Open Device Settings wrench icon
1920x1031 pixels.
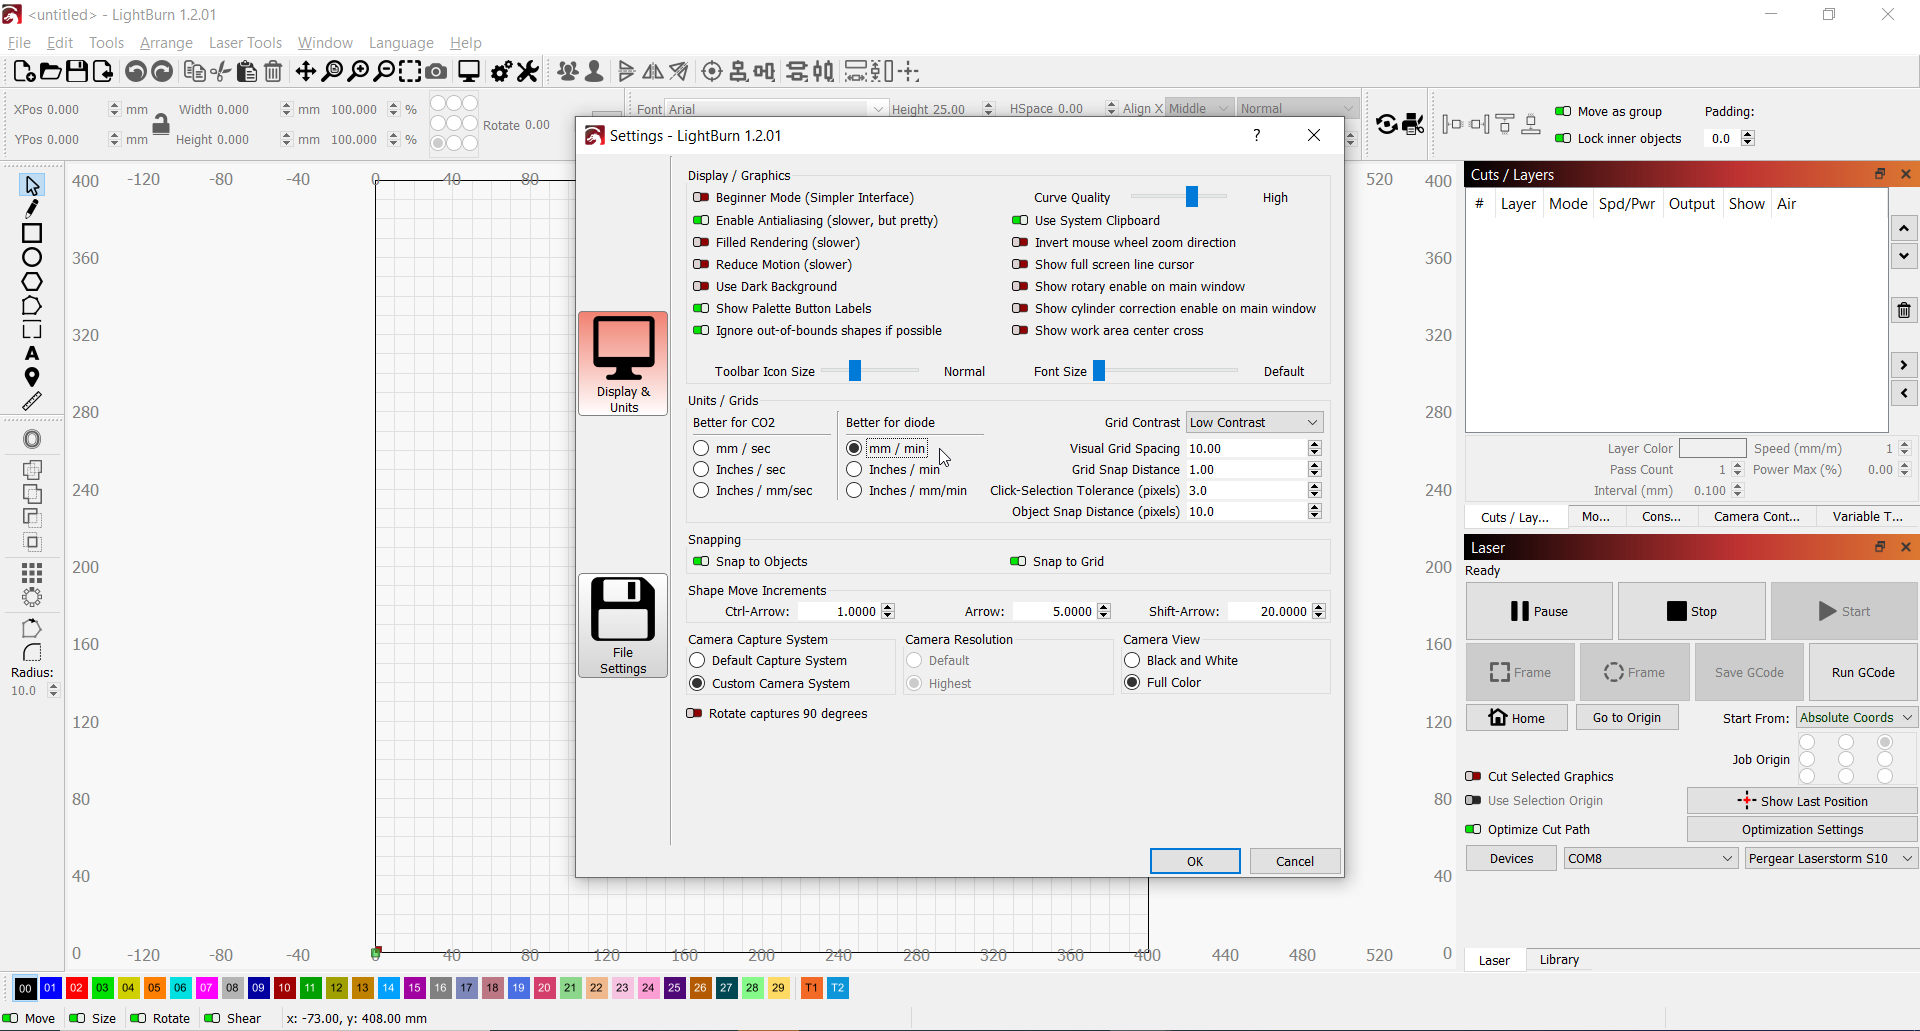(528, 71)
